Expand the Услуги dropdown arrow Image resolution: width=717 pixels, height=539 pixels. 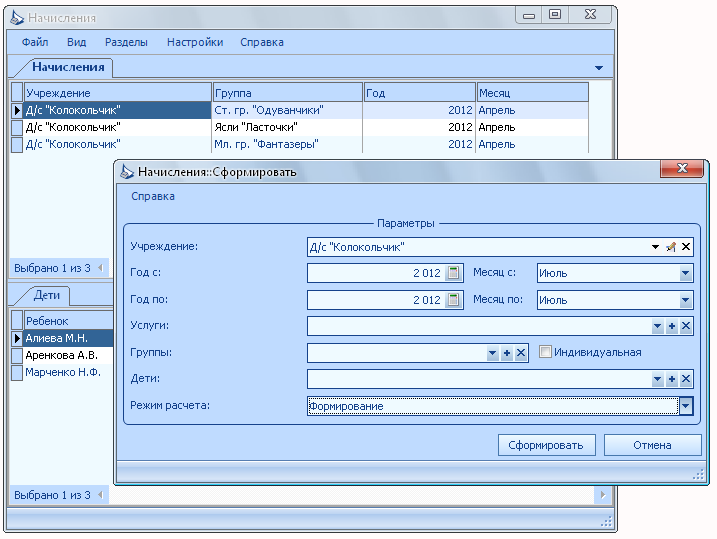point(658,326)
